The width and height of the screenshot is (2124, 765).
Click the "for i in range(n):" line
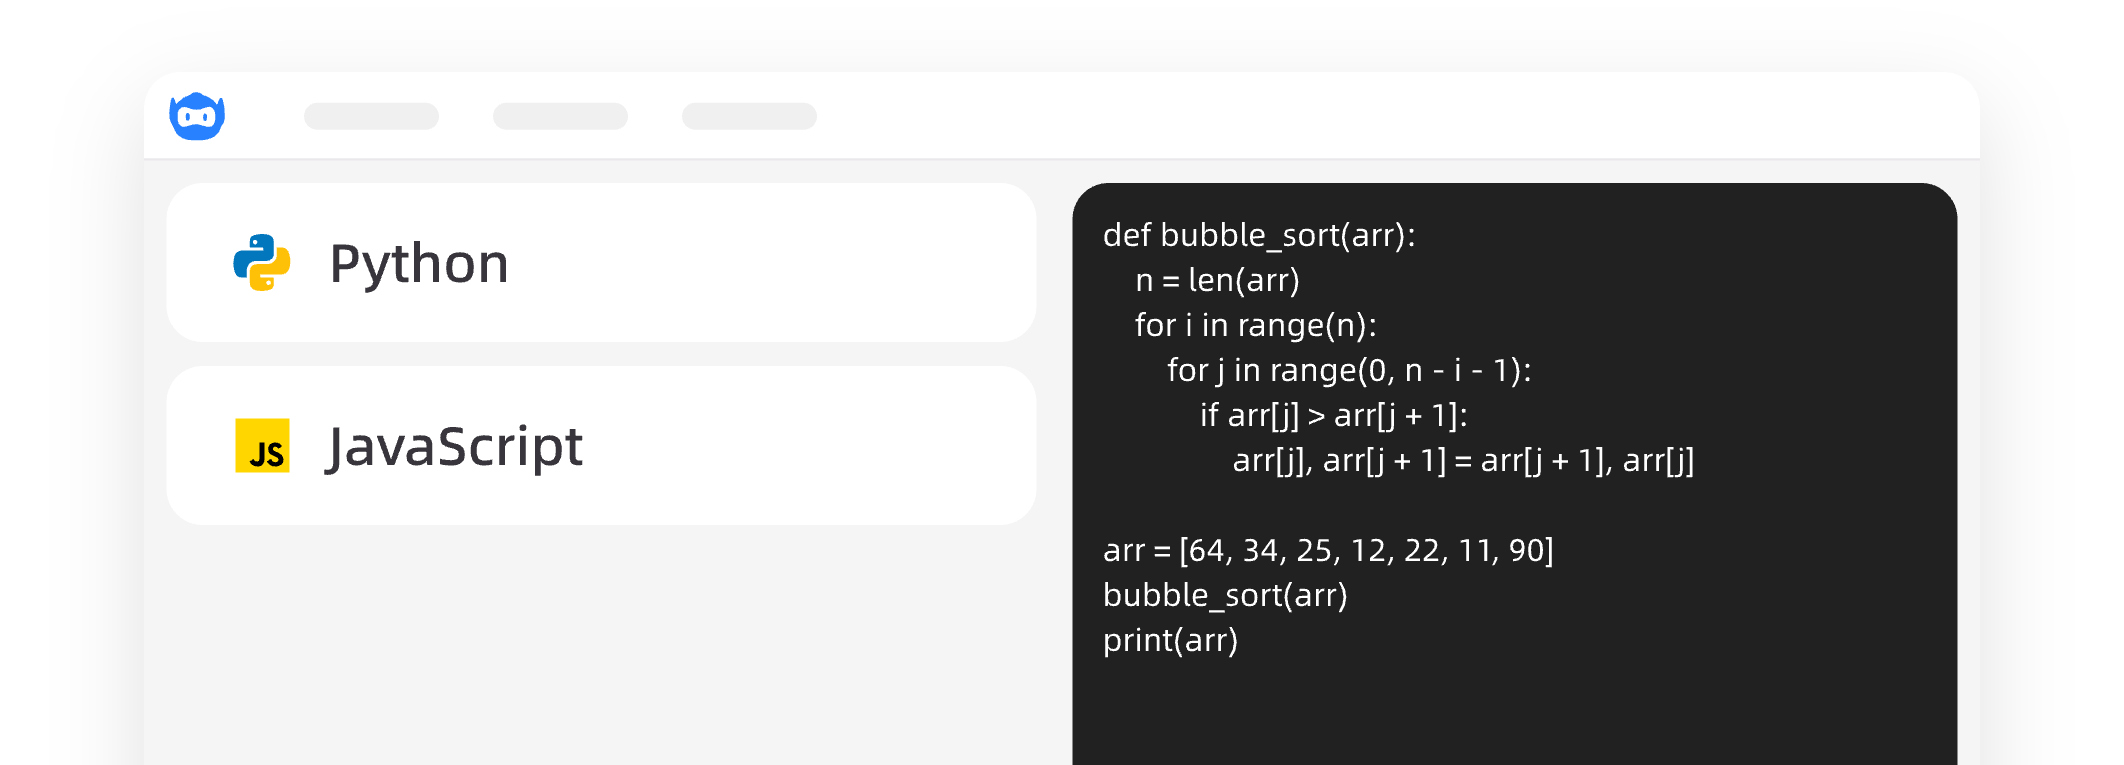[x=1255, y=326]
